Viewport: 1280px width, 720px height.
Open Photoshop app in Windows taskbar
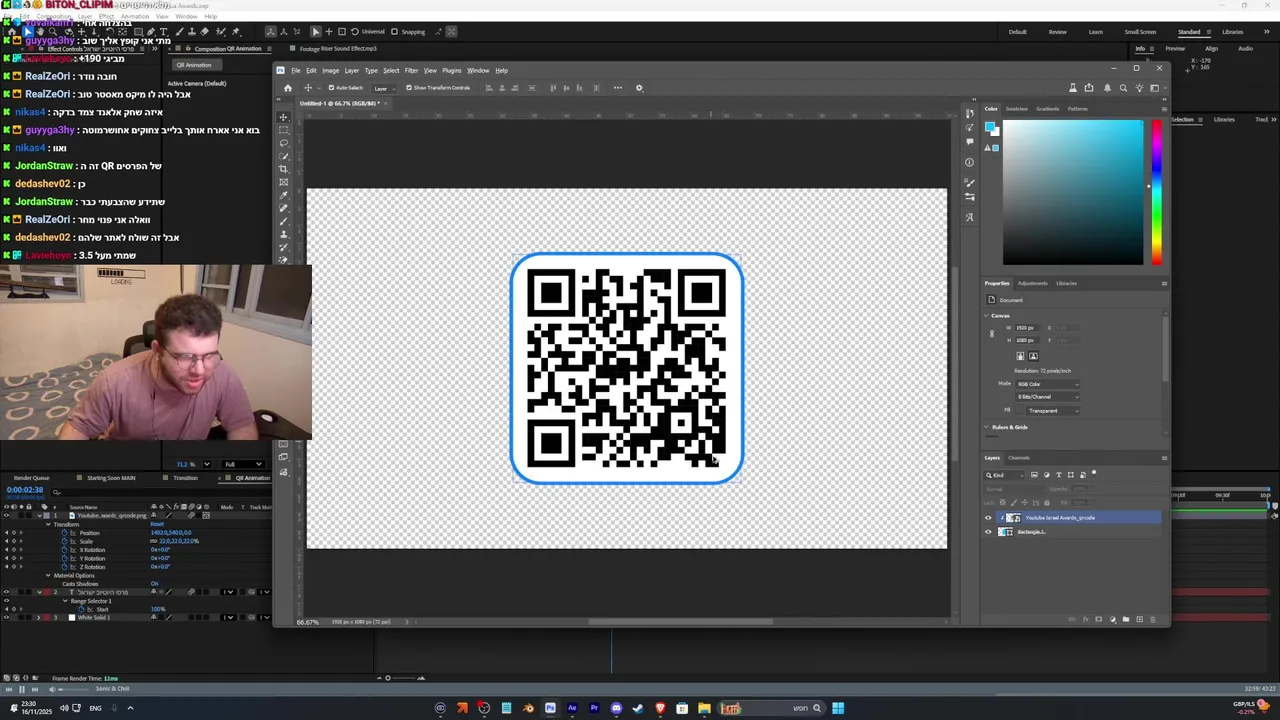(550, 708)
